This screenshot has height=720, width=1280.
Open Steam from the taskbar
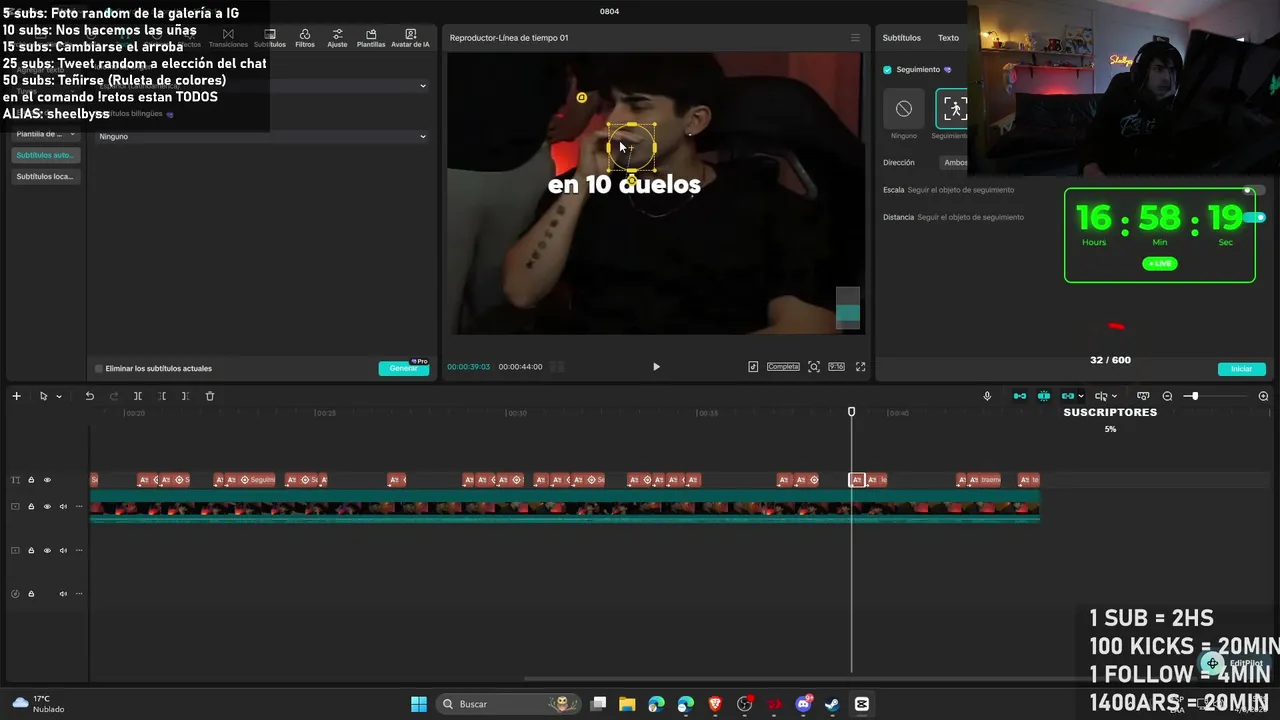(x=832, y=704)
